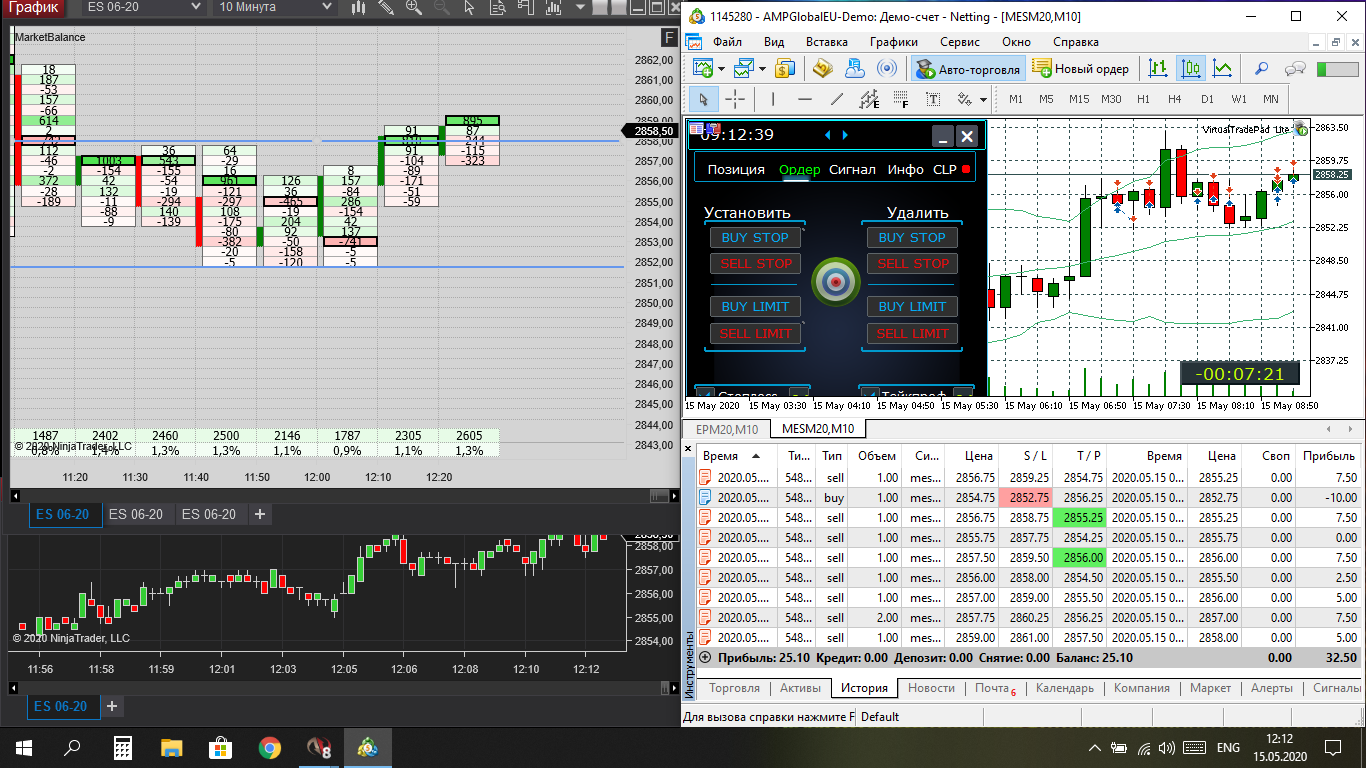Viewport: 1366px width, 768px height.
Task: Switch to the Торговля tab
Action: 733,688
